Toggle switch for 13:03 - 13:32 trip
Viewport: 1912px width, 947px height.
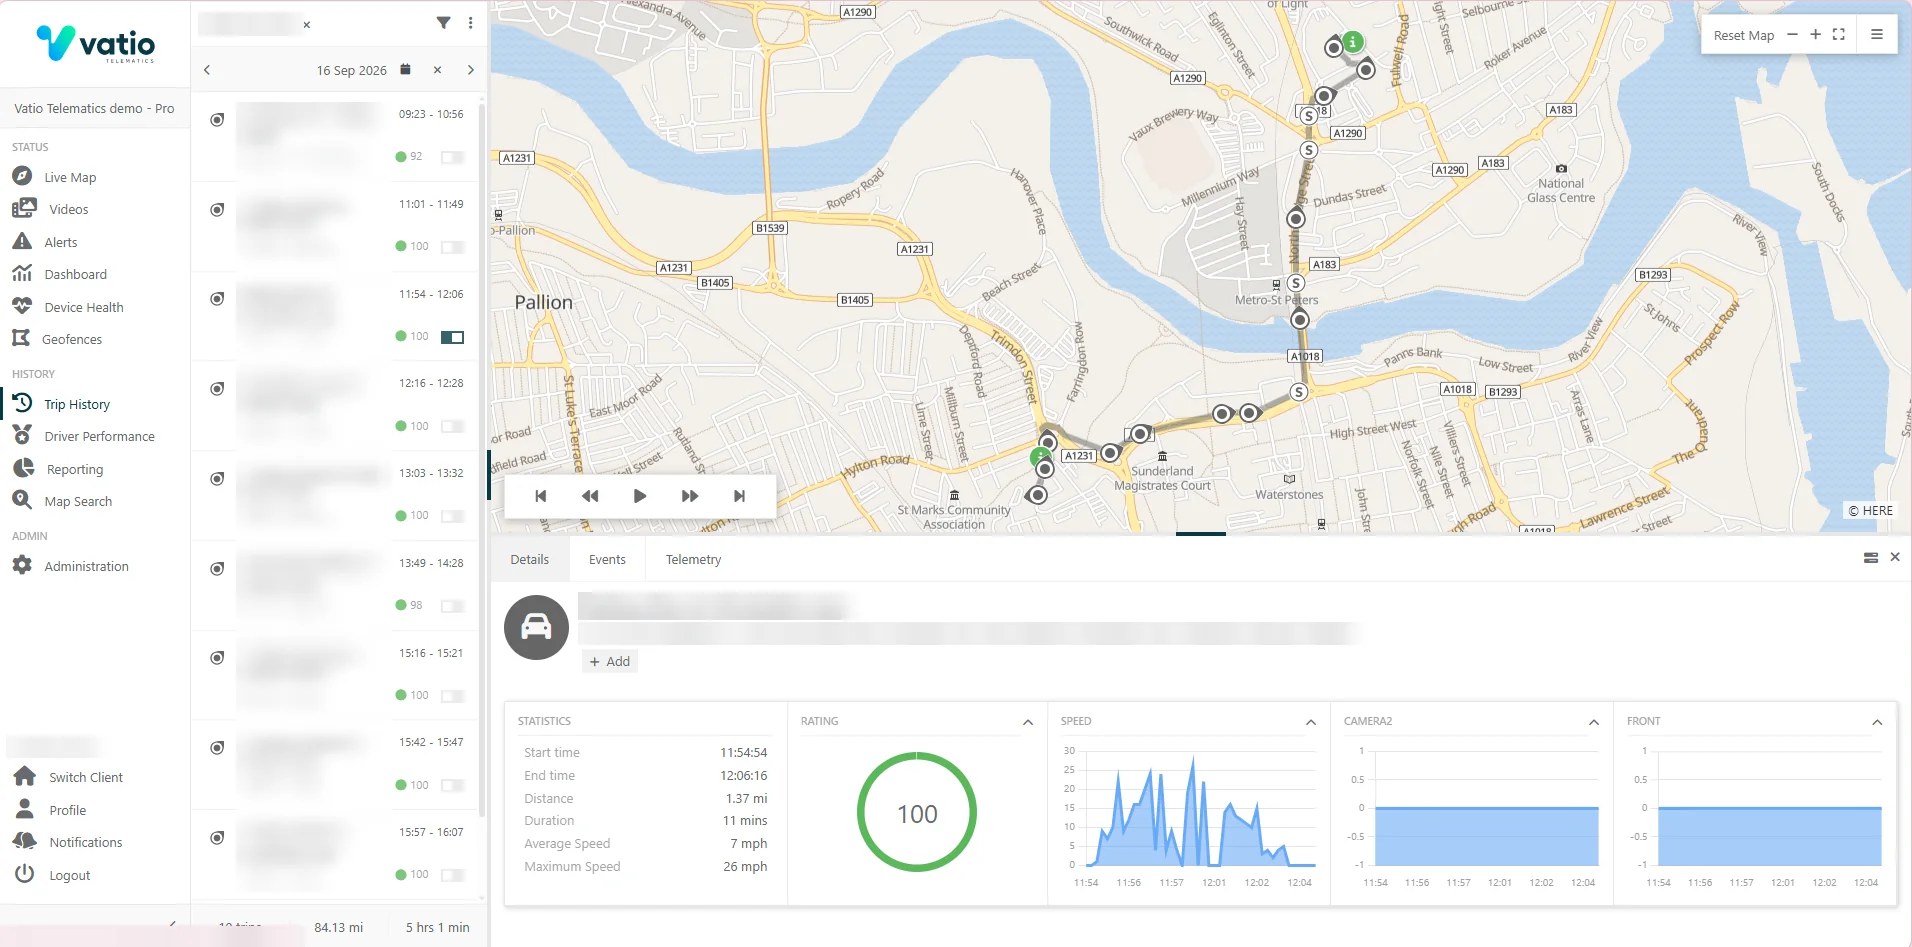click(453, 516)
